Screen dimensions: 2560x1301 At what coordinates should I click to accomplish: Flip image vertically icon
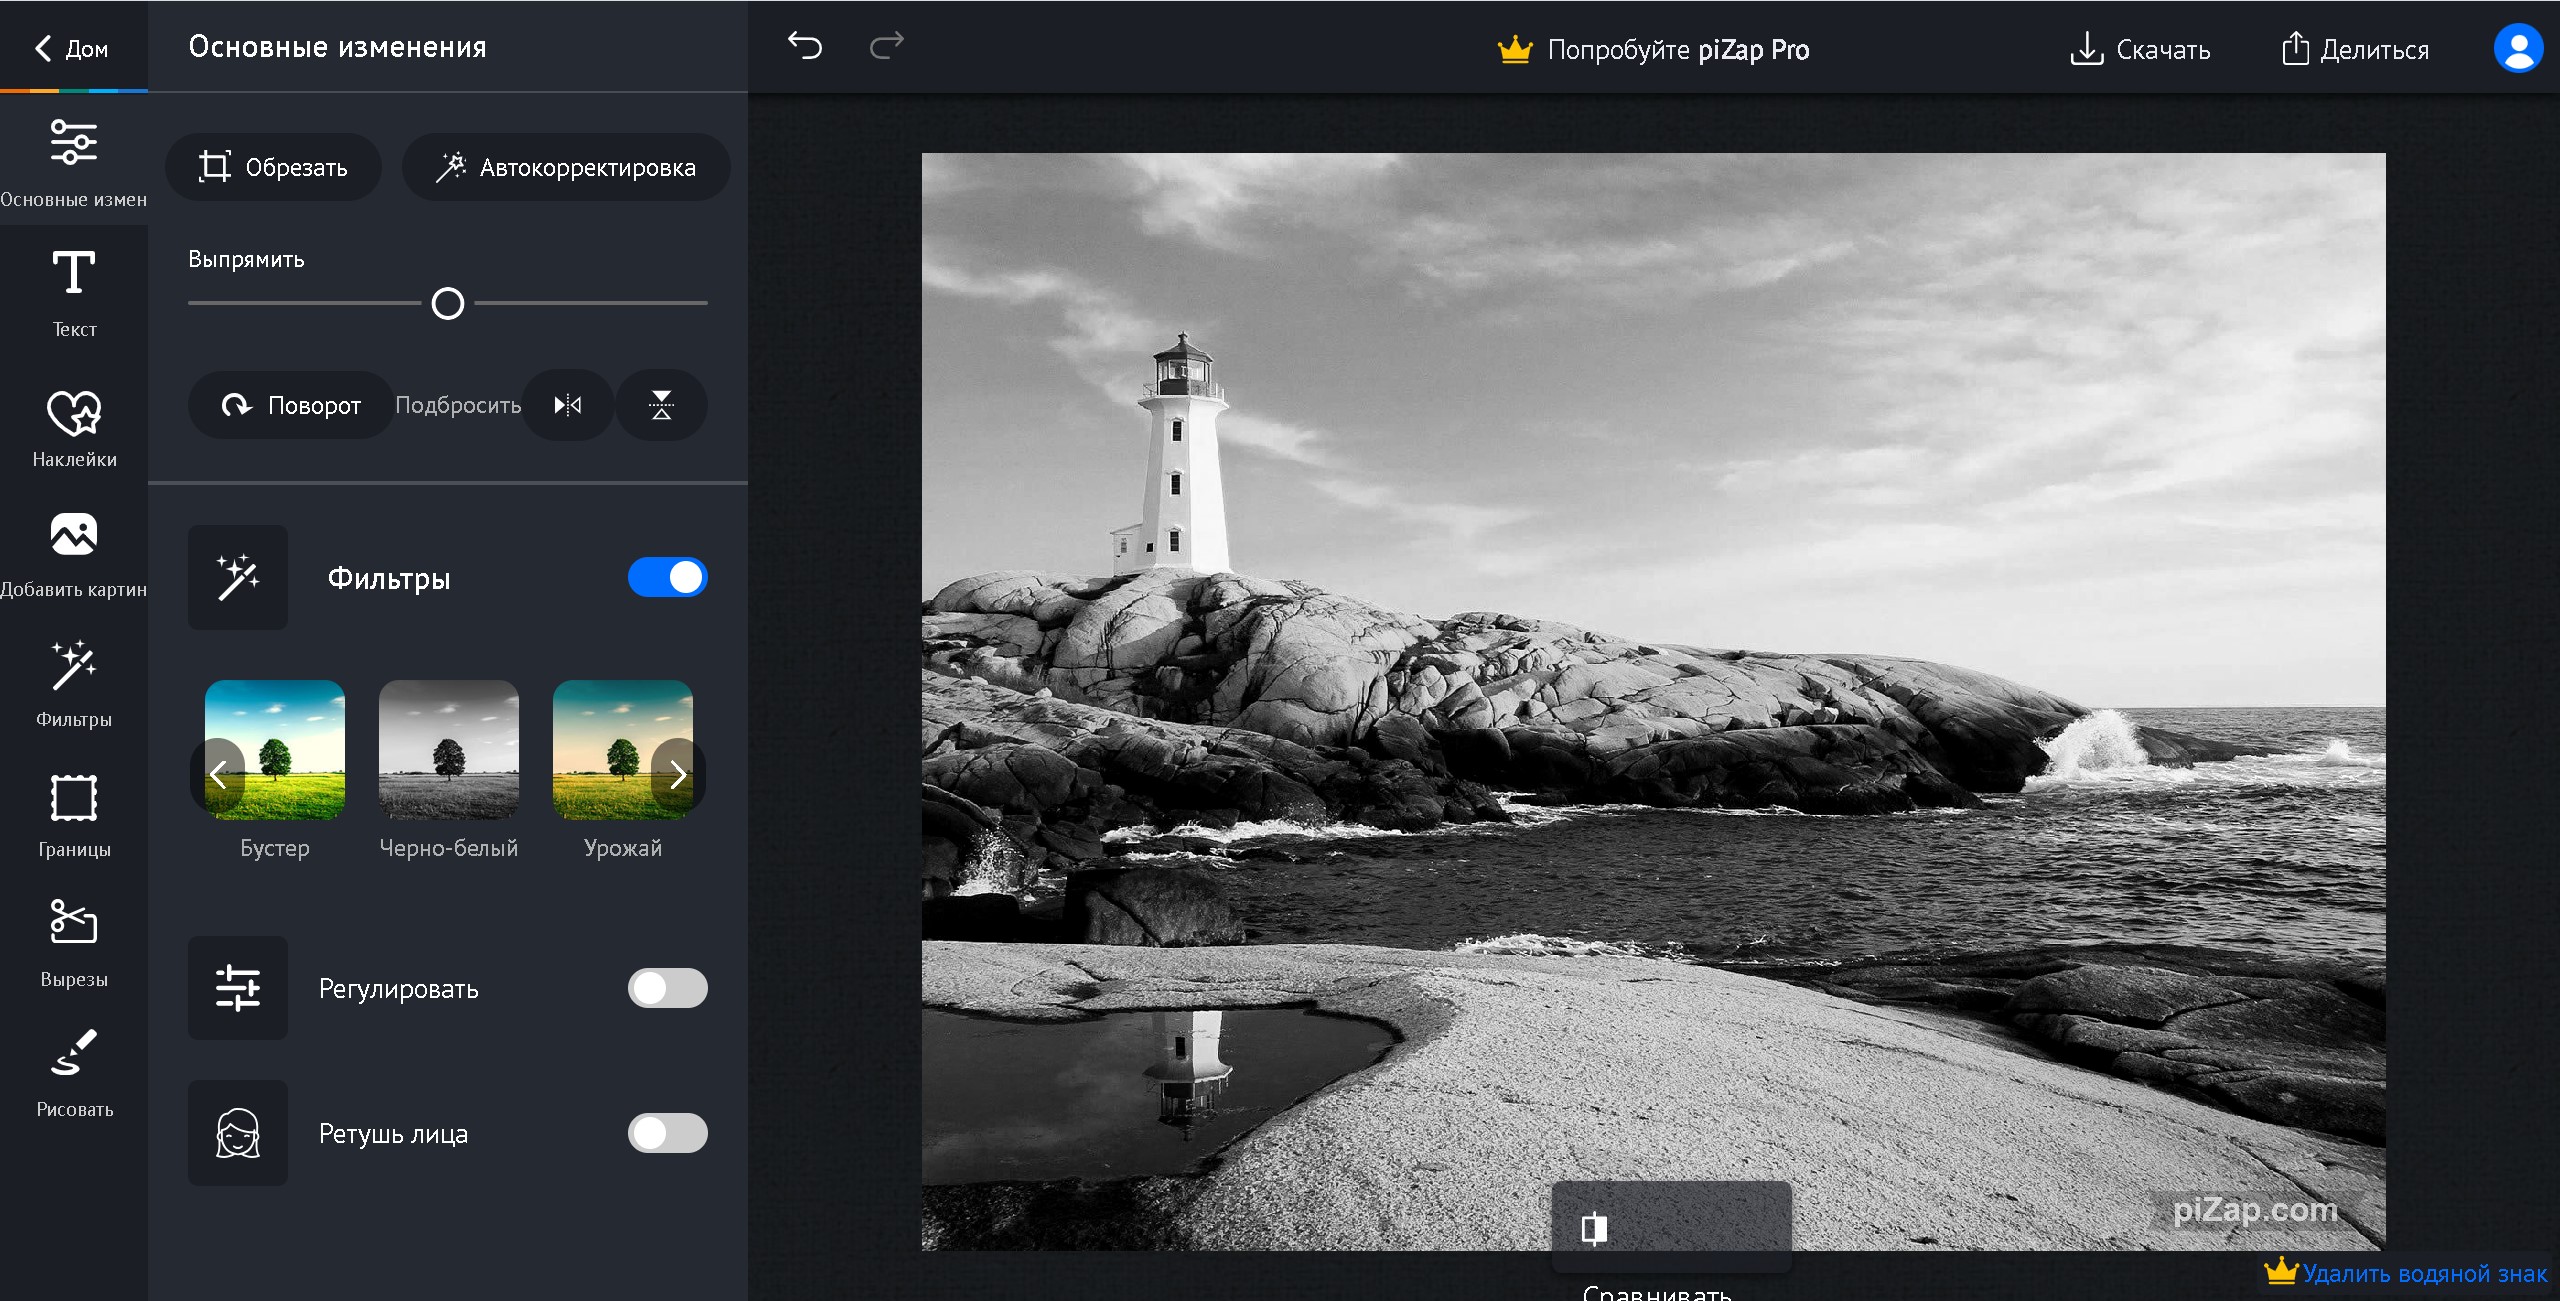[661, 405]
